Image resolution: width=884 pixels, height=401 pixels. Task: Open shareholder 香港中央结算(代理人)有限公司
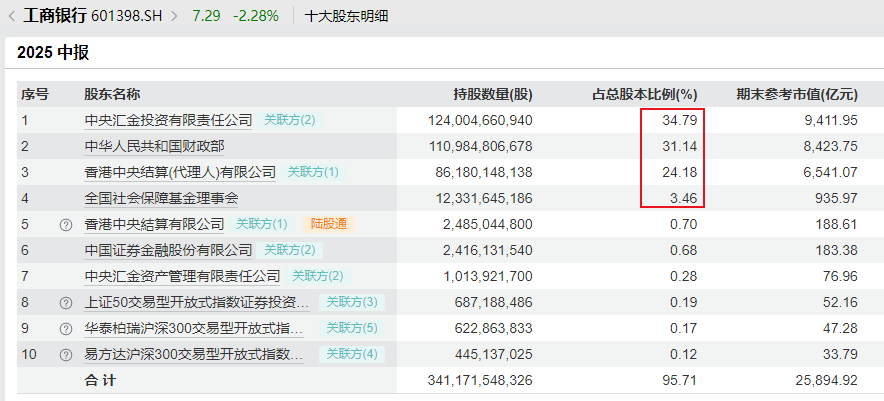coord(180,172)
